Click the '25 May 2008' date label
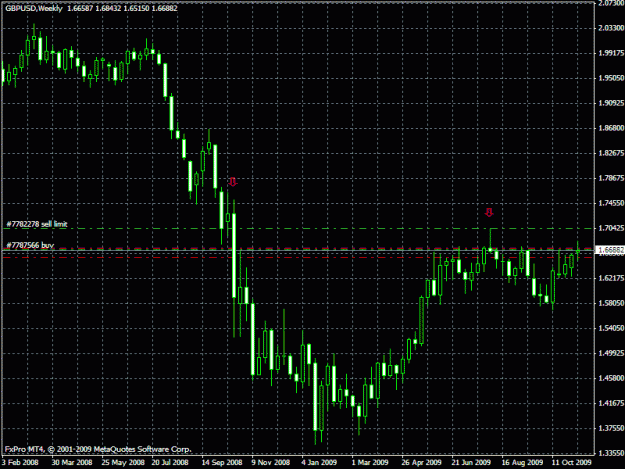The height and width of the screenshot is (469, 625). click(x=123, y=463)
